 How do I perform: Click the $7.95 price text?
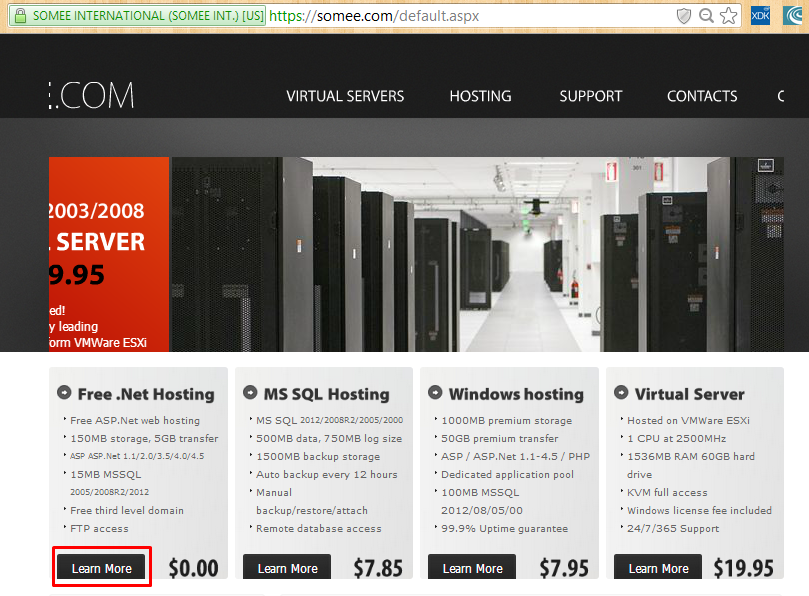point(563,568)
